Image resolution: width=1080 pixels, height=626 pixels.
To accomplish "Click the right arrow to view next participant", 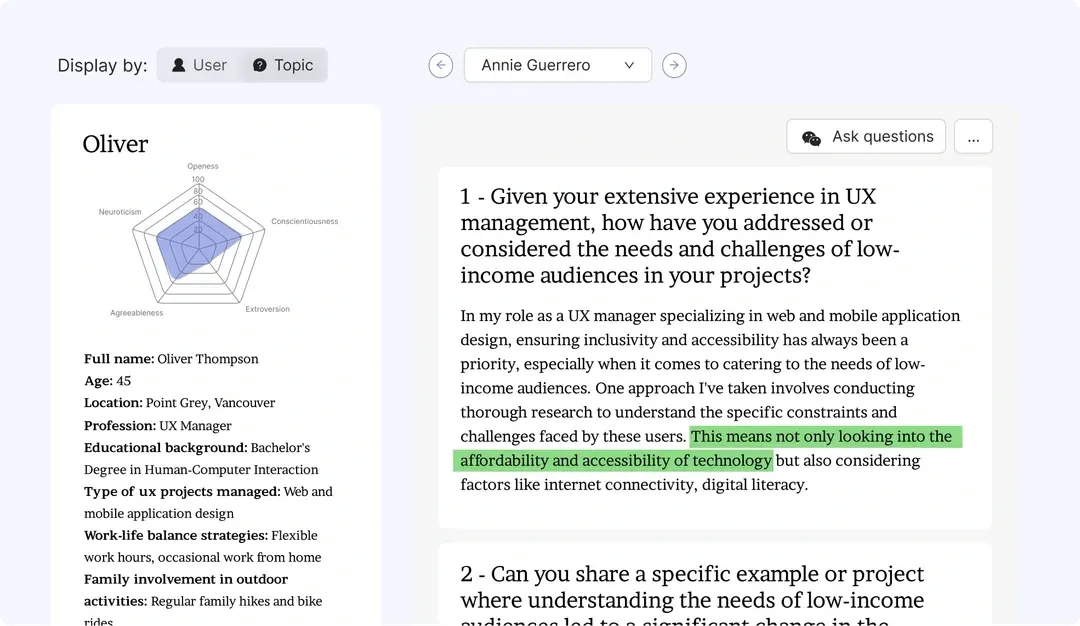I will click(x=674, y=65).
